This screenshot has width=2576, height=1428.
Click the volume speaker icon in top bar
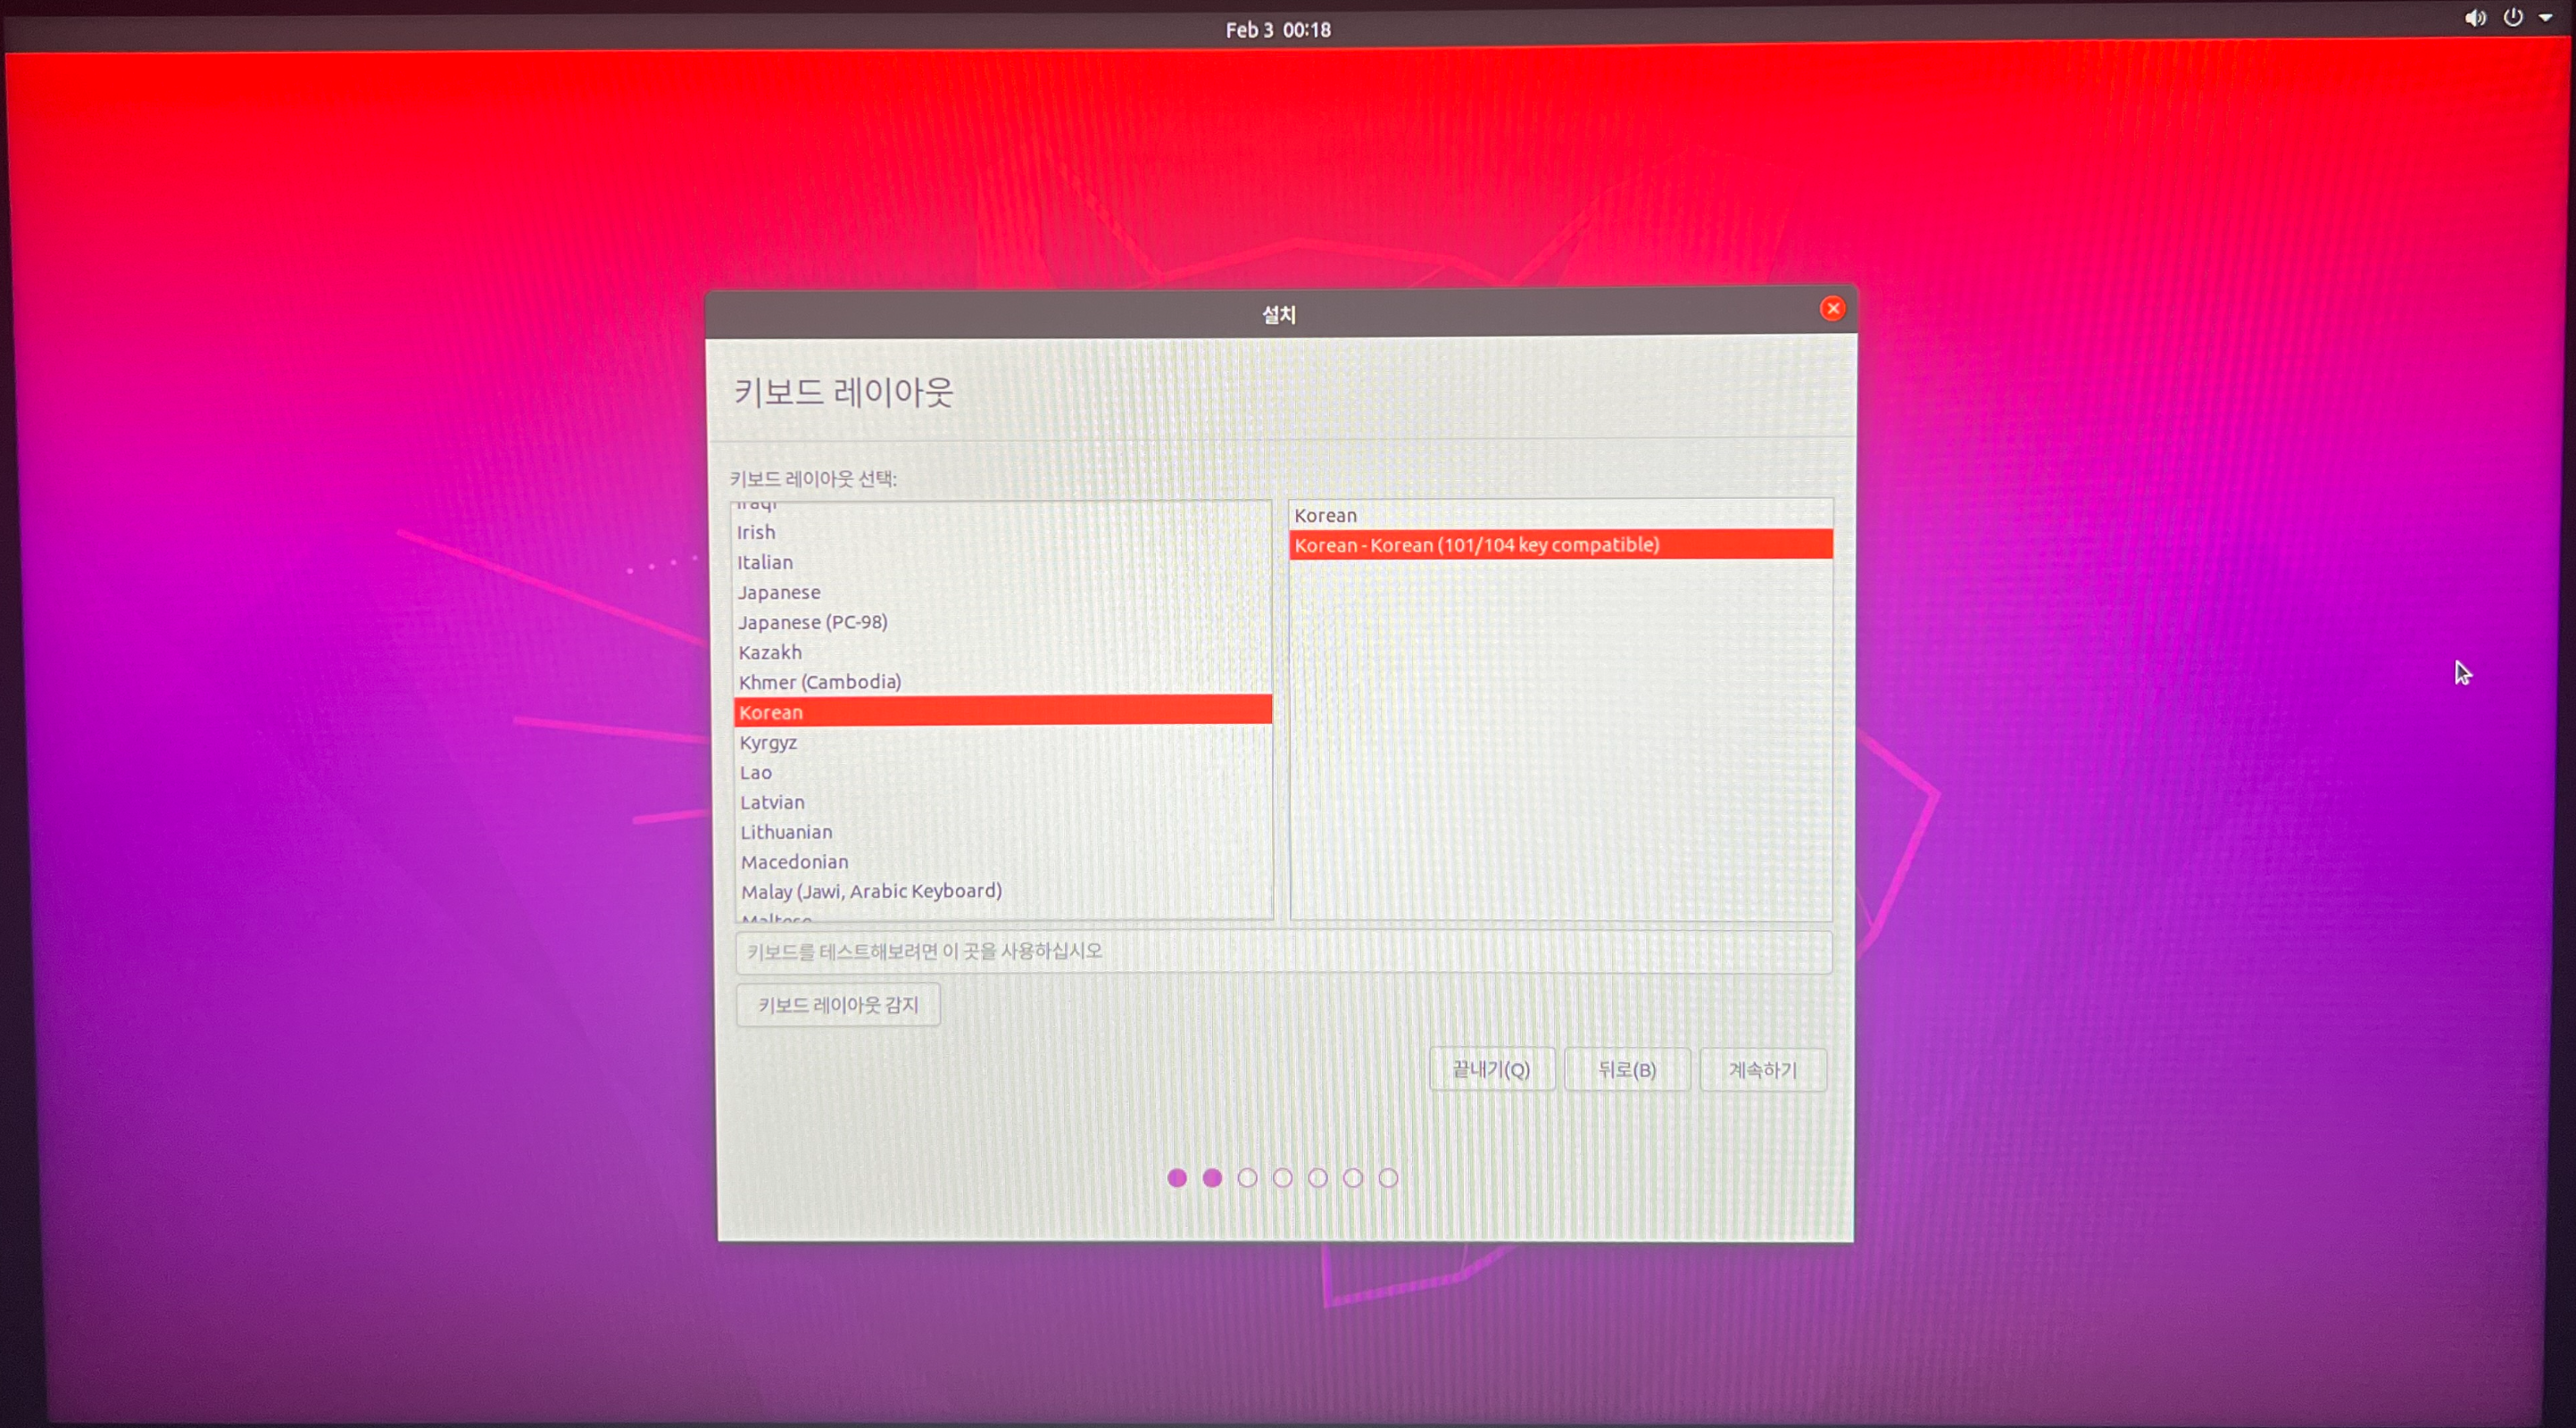(2475, 18)
